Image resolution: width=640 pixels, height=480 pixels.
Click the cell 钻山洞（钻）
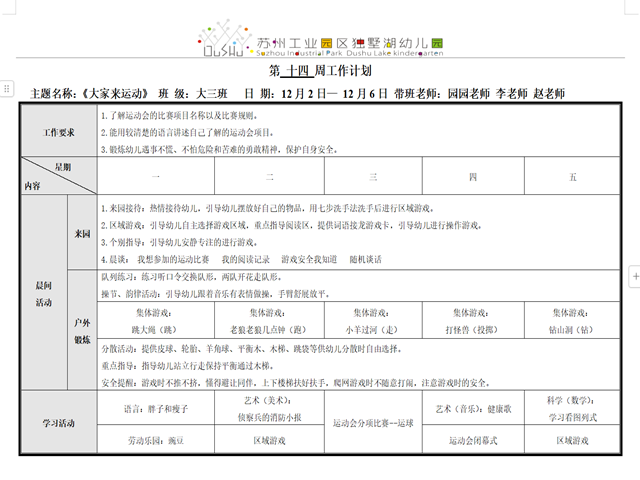(x=571, y=321)
